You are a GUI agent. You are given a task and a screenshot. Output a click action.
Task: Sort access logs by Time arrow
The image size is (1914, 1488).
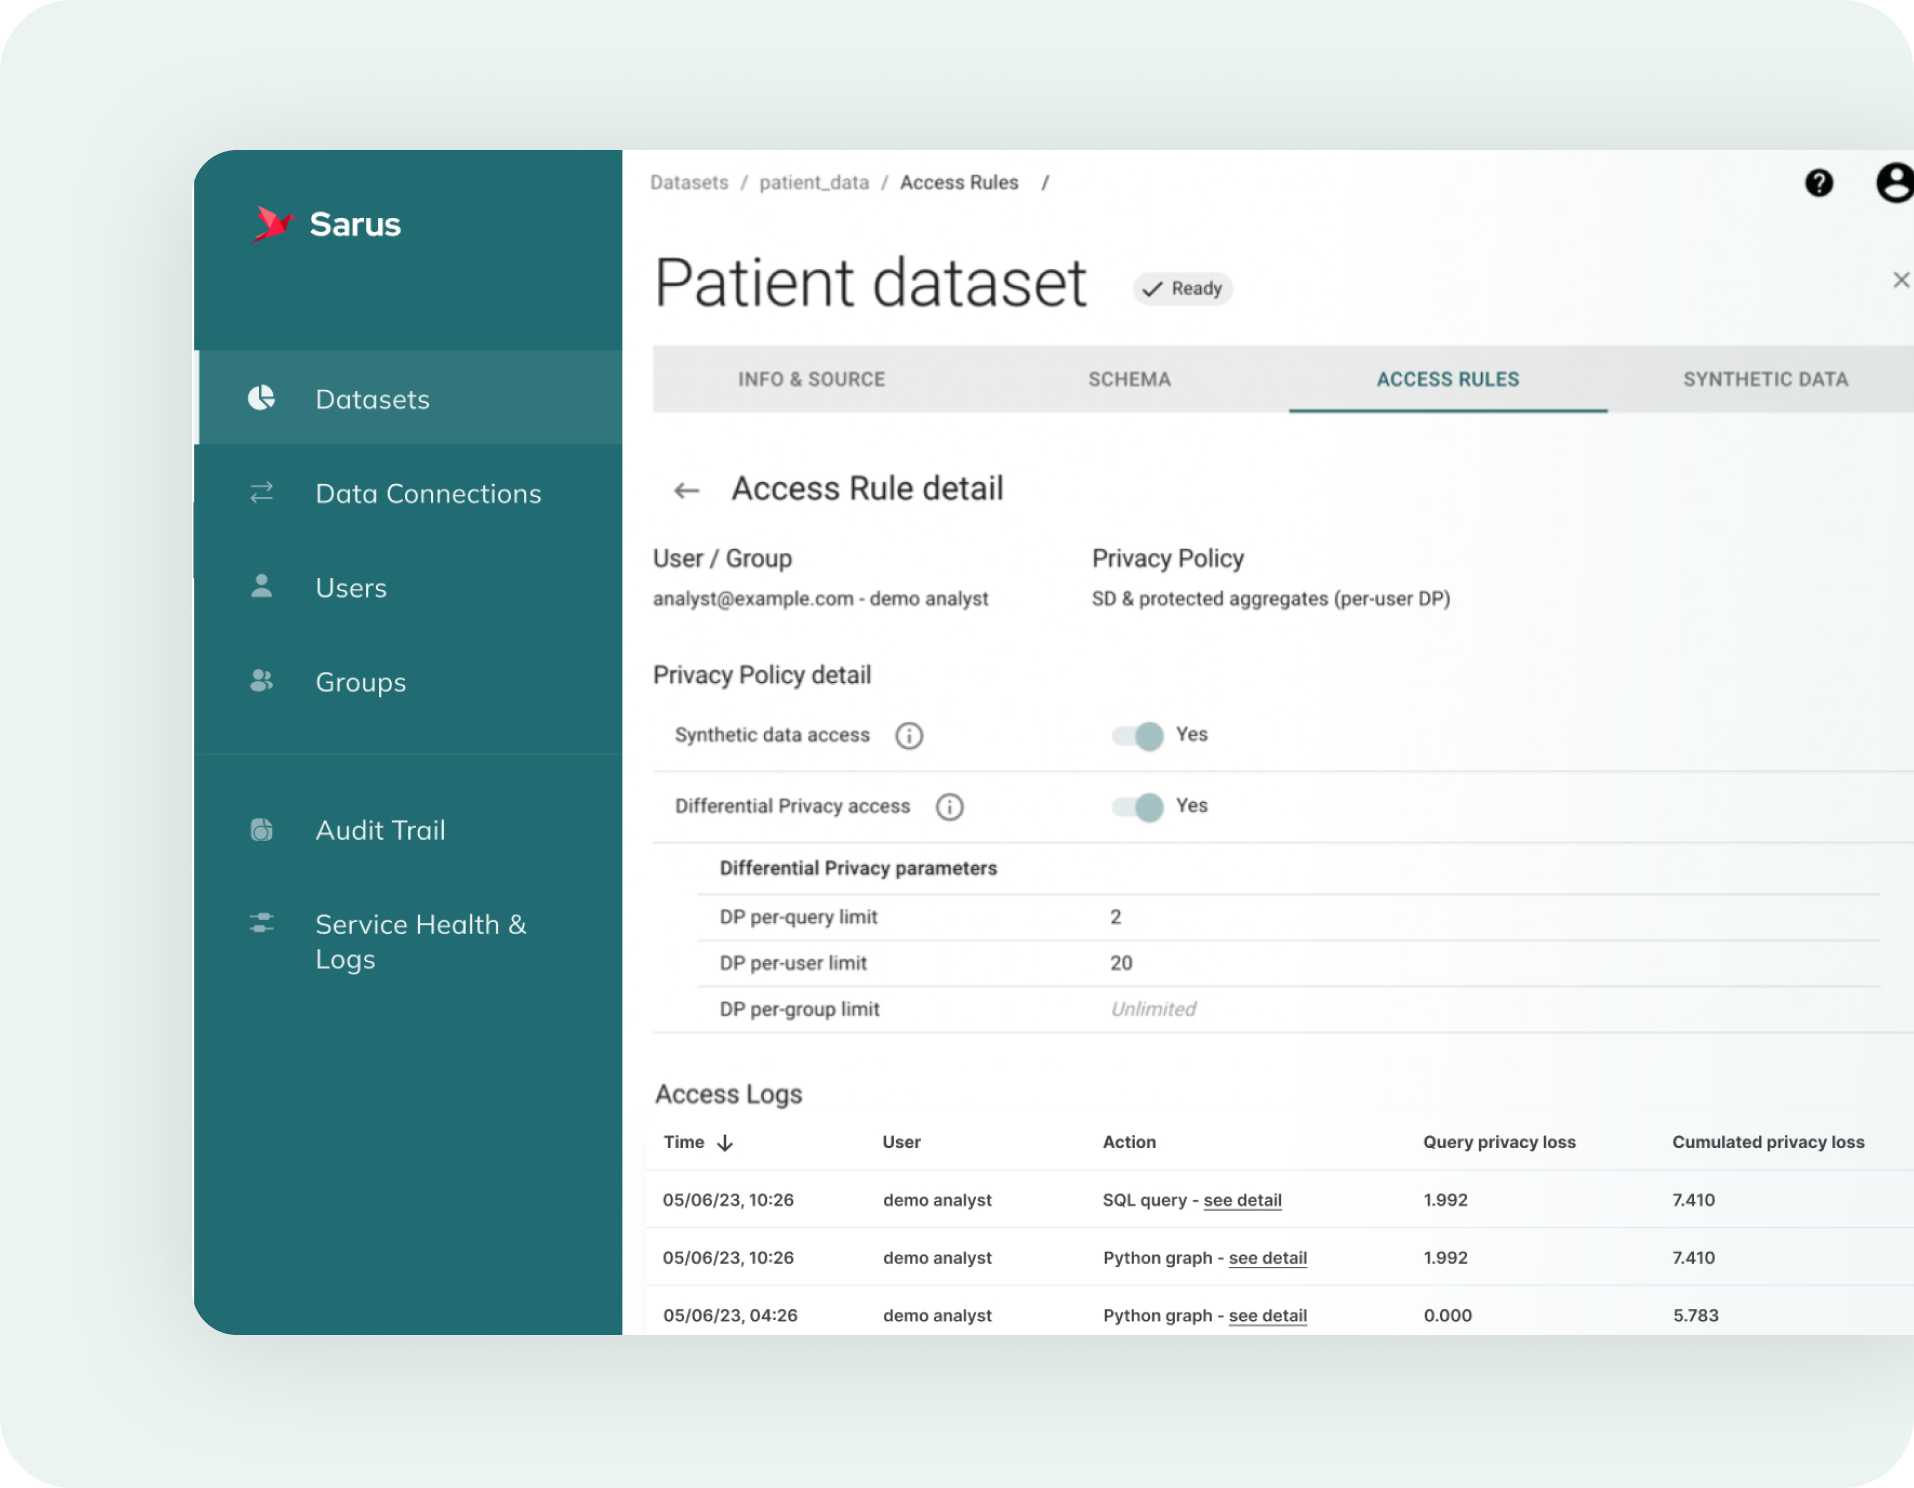click(725, 1143)
